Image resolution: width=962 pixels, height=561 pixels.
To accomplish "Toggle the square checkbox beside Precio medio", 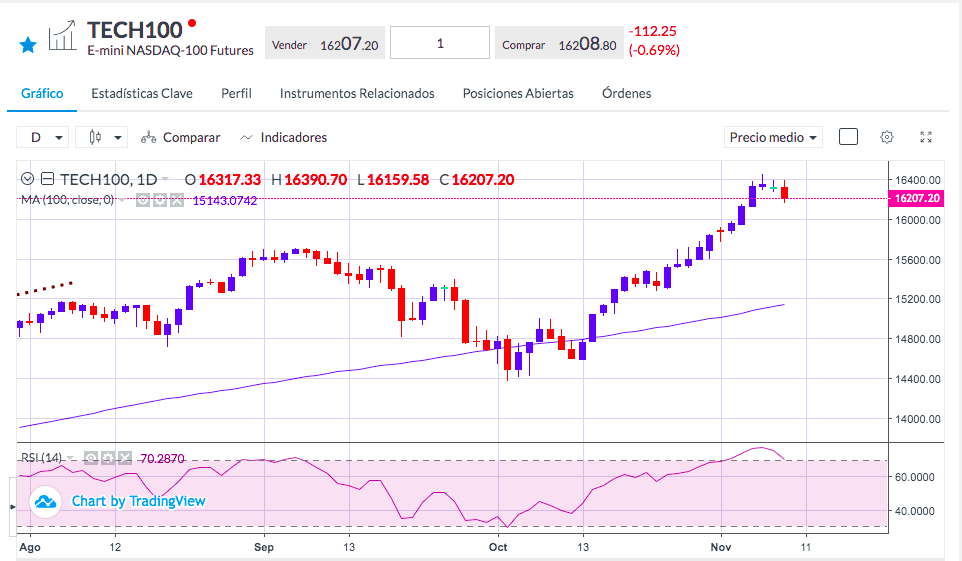I will [848, 137].
